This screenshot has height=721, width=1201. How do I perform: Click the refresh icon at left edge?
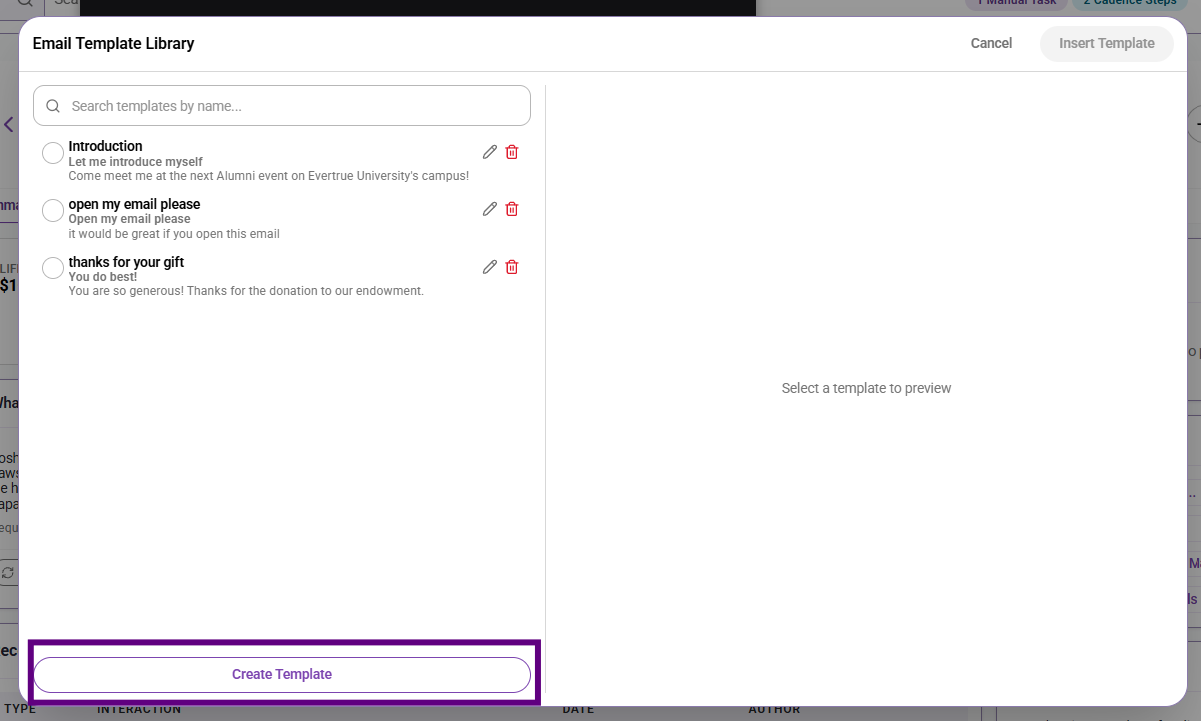8,572
